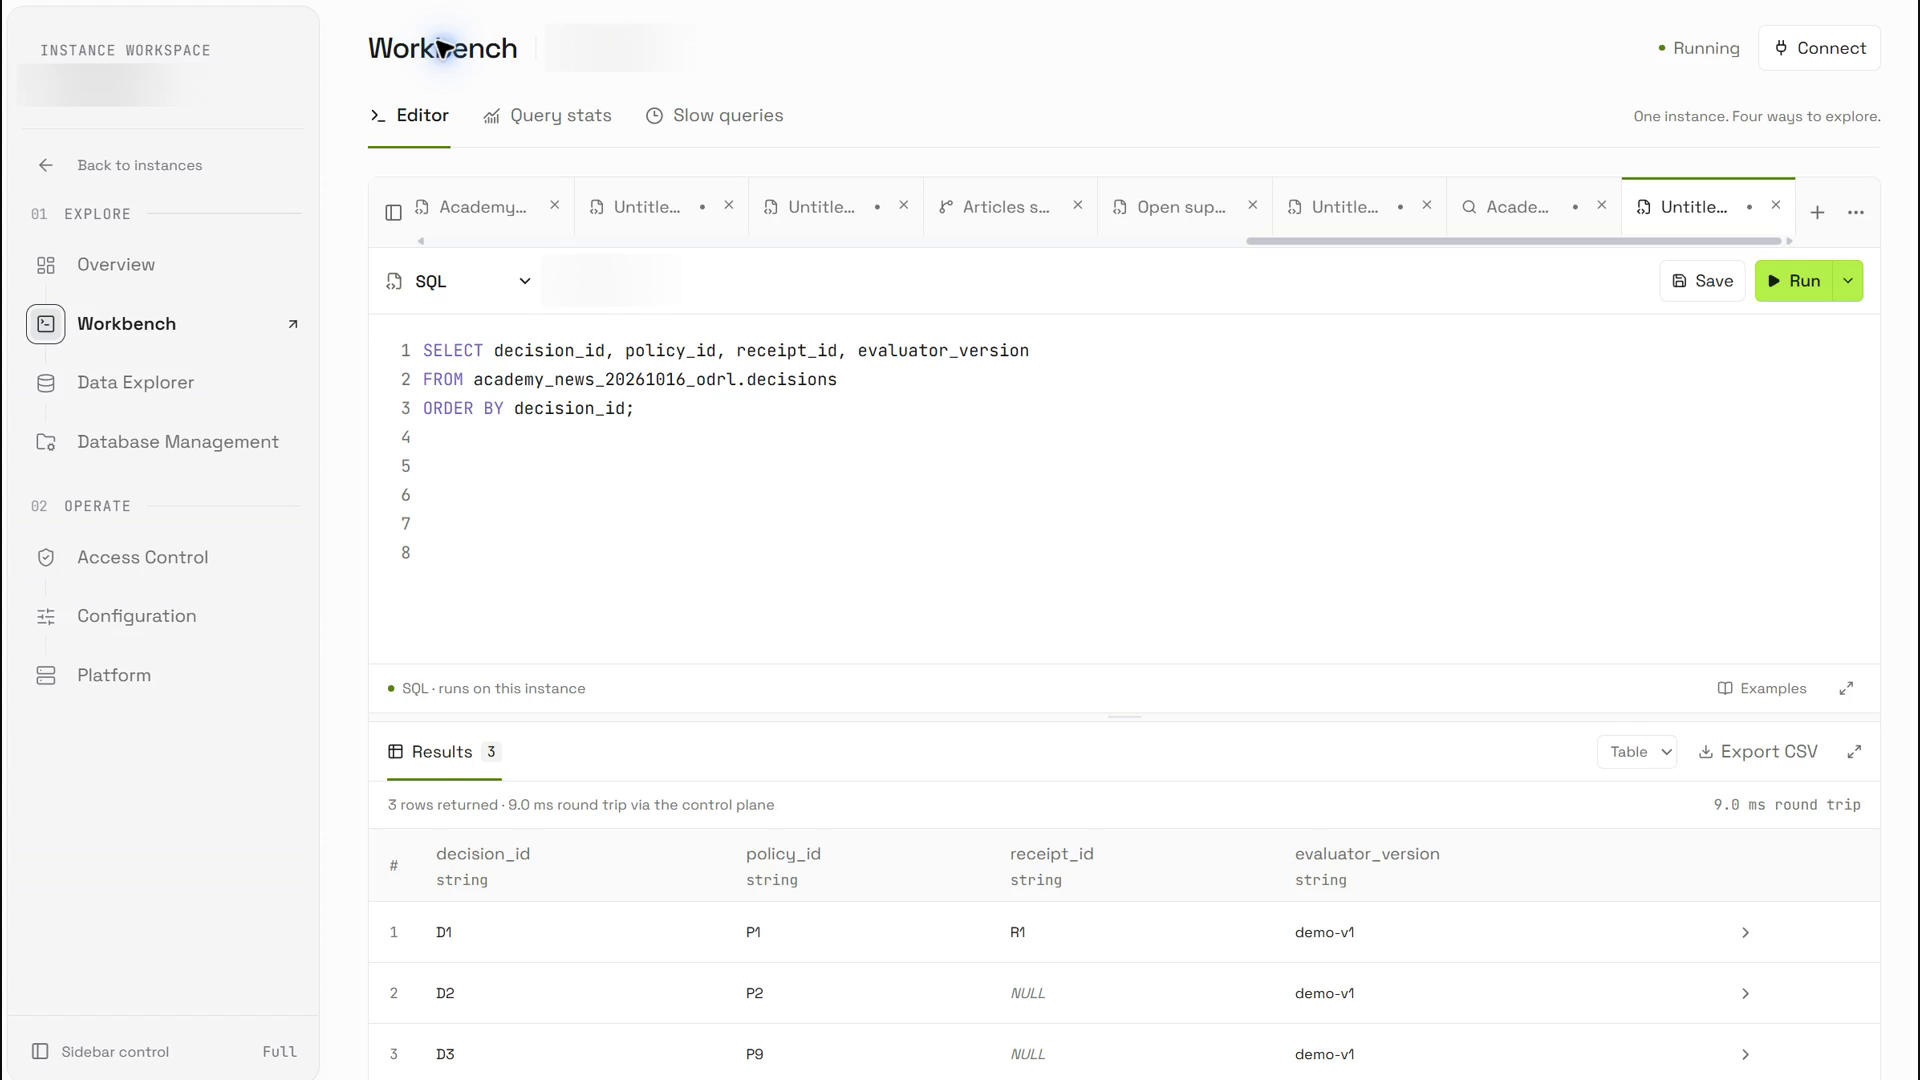Click the tab strip scroll right arrow
This screenshot has width=1920, height=1080.
tap(1789, 241)
